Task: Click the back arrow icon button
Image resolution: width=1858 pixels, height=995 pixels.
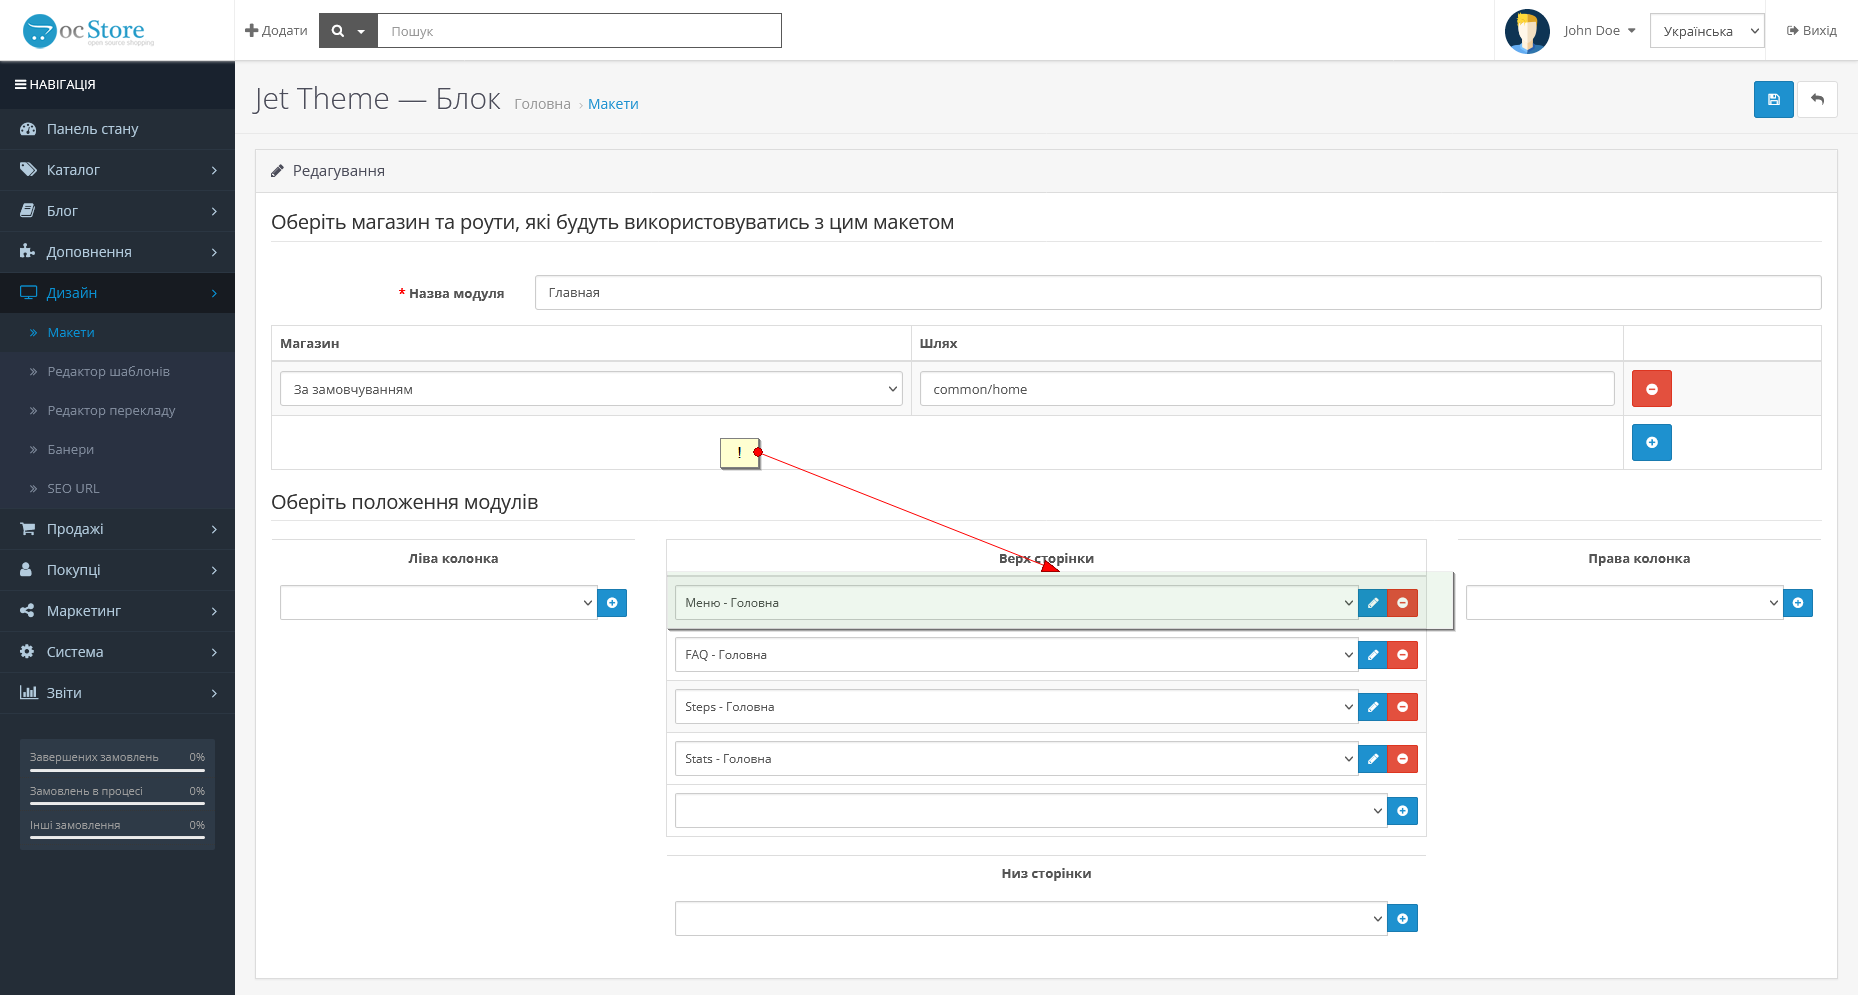Action: (1817, 100)
